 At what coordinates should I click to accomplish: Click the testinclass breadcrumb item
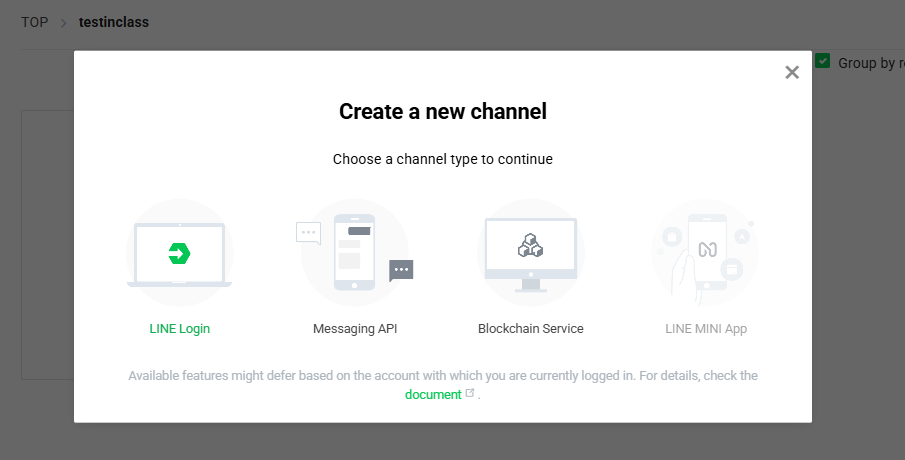click(x=114, y=22)
